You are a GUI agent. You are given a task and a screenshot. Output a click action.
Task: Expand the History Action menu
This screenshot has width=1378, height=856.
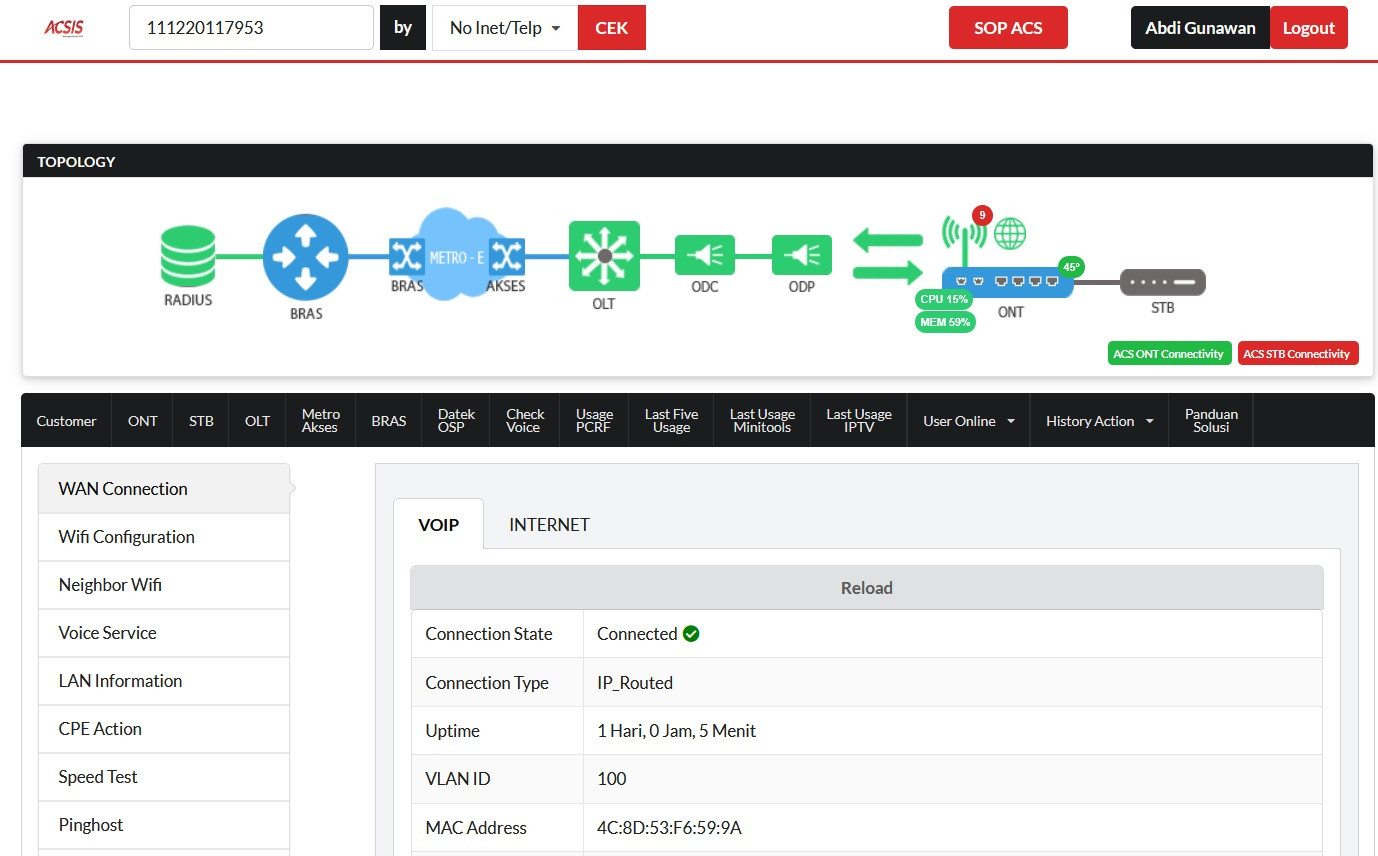tap(1099, 421)
